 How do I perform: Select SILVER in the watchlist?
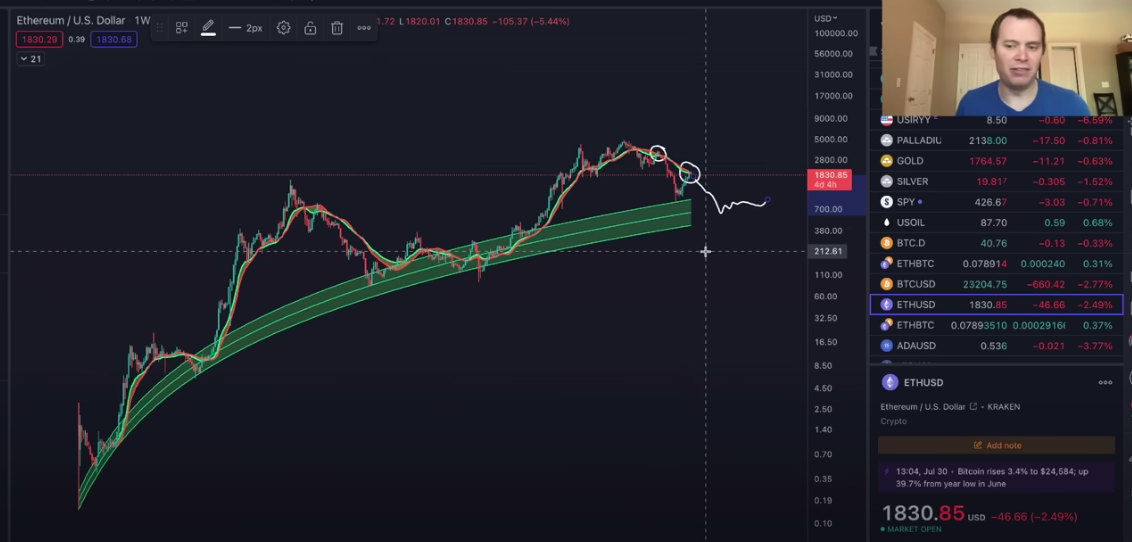click(996, 182)
